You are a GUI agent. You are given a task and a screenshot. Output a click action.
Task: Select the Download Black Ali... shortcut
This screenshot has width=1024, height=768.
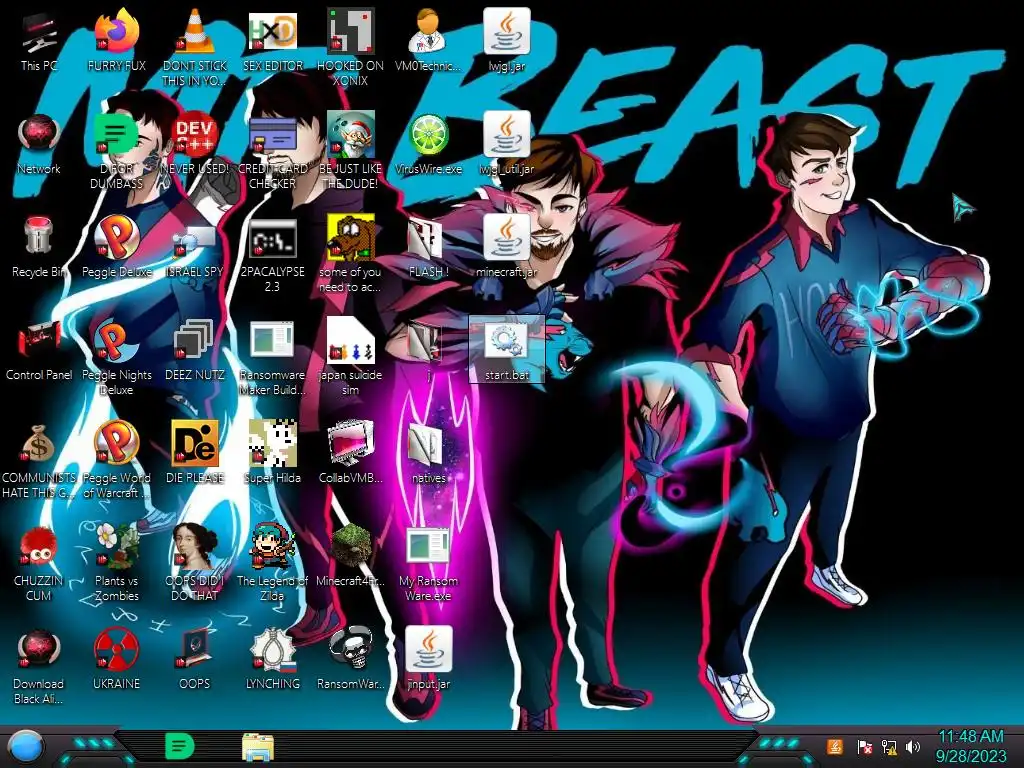(x=39, y=666)
